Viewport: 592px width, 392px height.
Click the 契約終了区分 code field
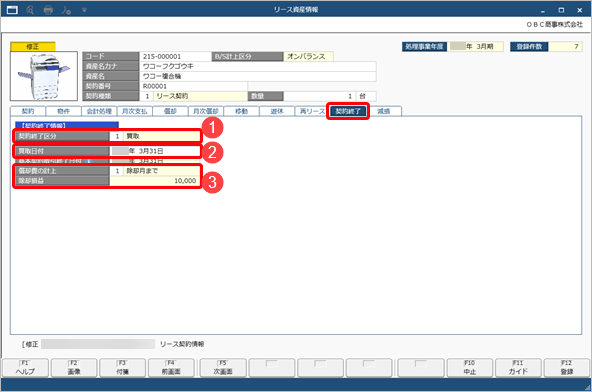tap(117, 136)
